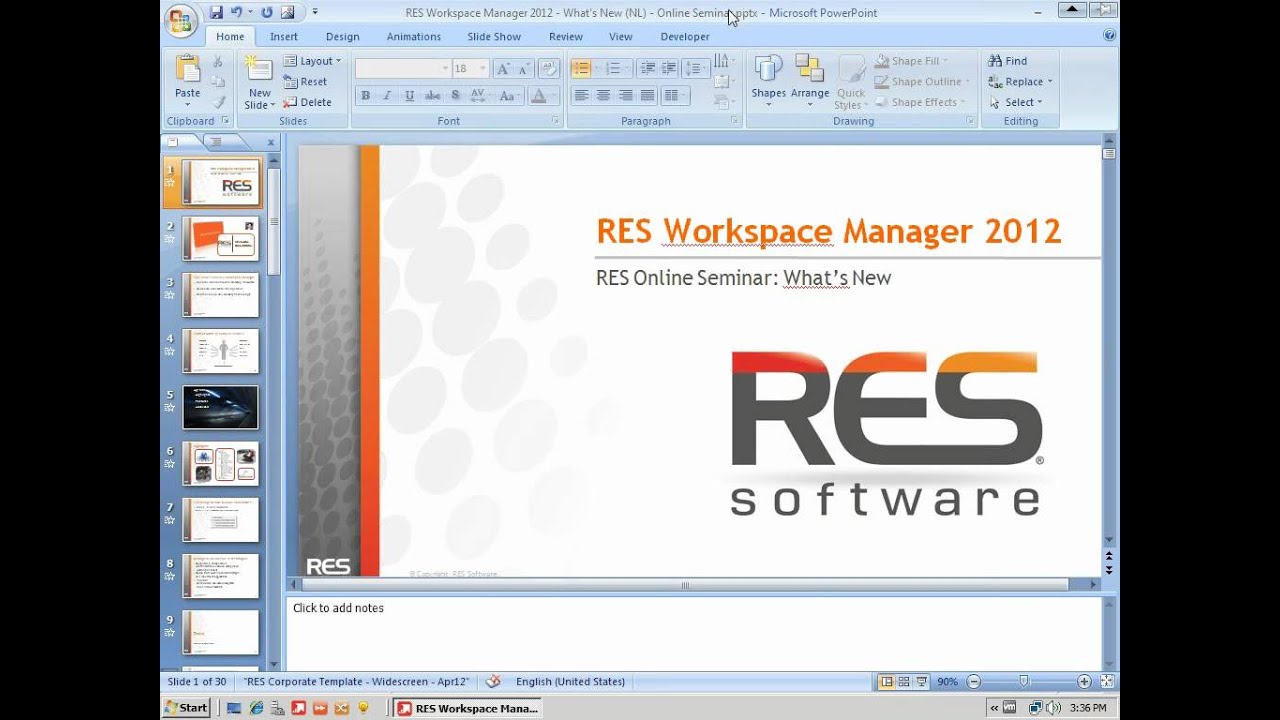Image resolution: width=1280 pixels, height=720 pixels.
Task: Switch to the Developer tab
Action: point(685,37)
